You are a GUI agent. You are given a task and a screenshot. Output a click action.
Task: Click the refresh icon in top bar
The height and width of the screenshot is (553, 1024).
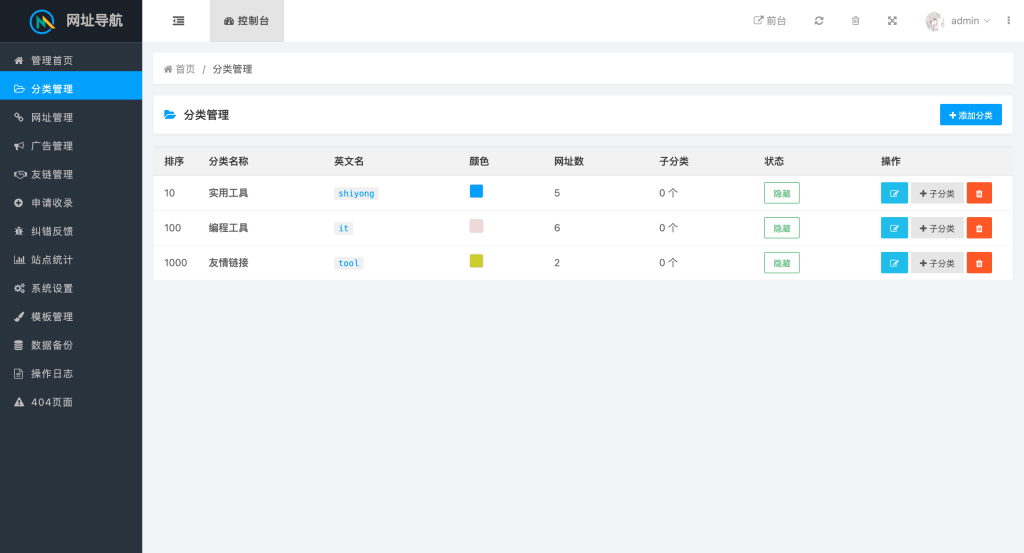(819, 21)
